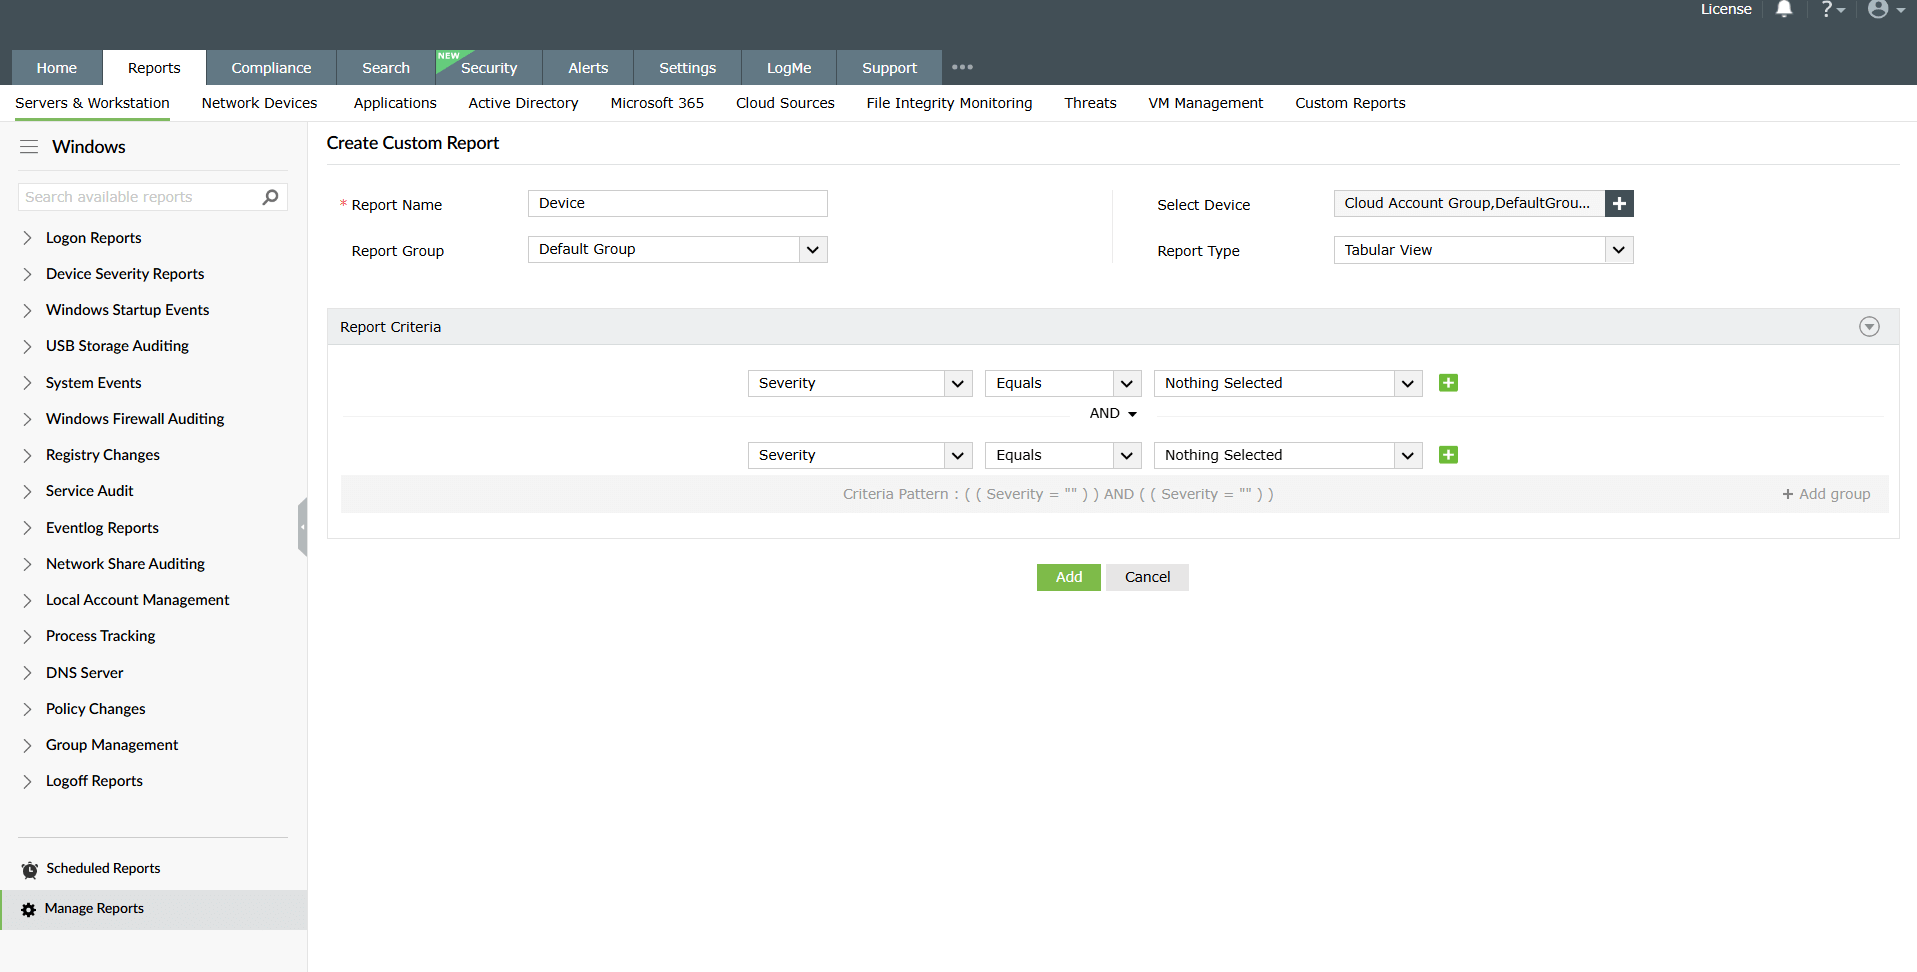Open the notifications bell icon

(1784, 9)
